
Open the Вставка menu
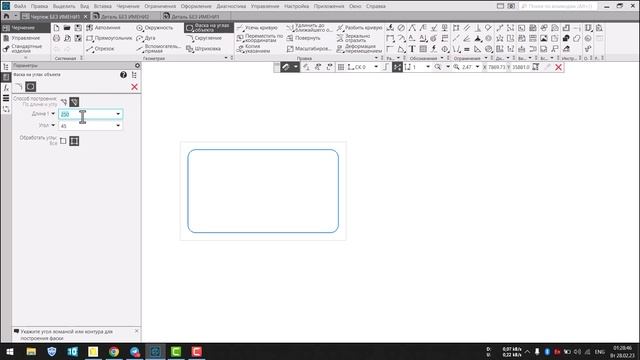pos(102,6)
